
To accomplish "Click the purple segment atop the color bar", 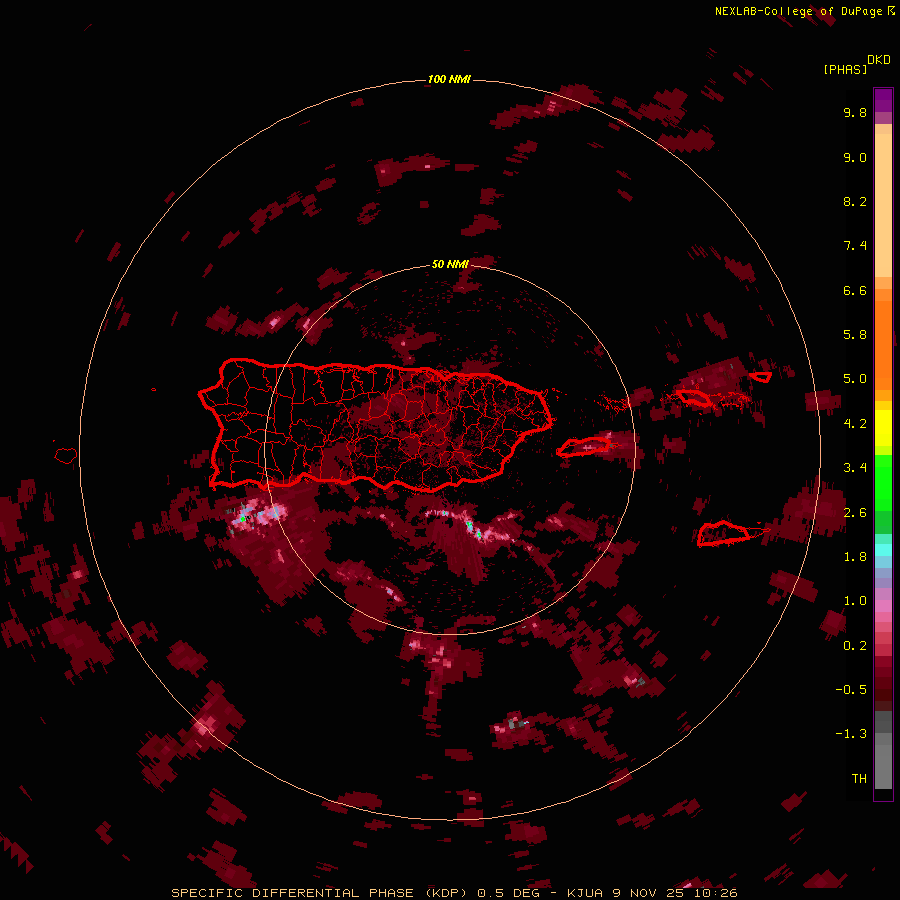I will 883,100.
